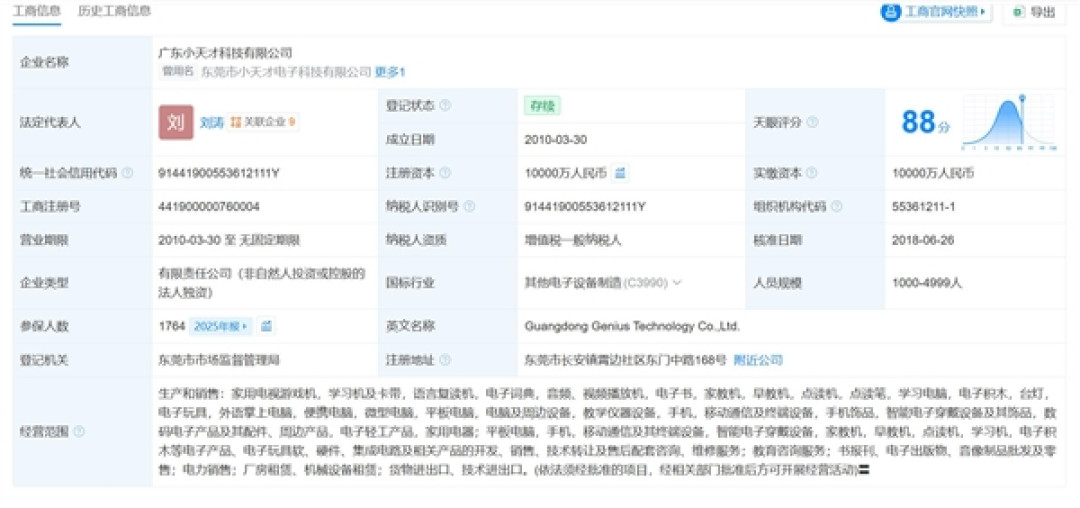Click the 人员规模 field label
This screenshot has height=508, width=1080.
pyautogui.click(x=776, y=282)
